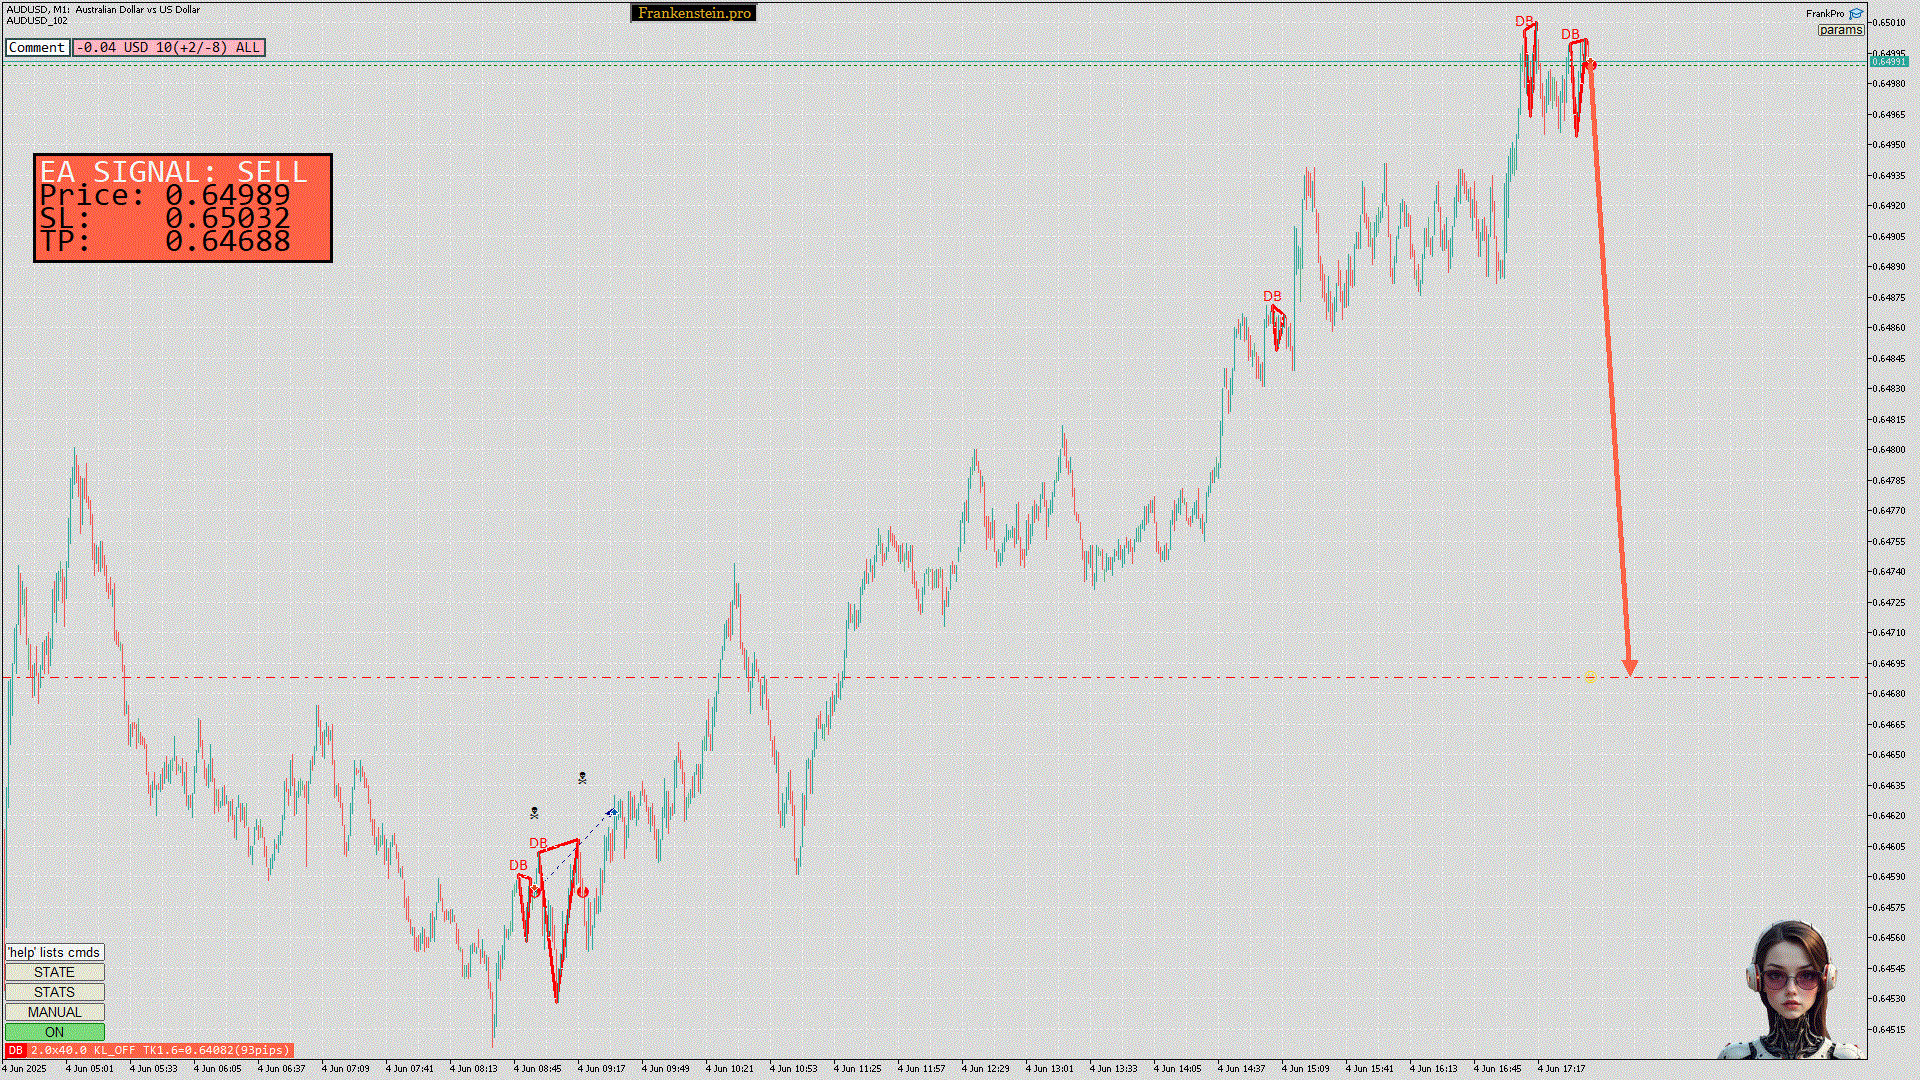
Task: Click the red DB status bar at bottom
Action: click(x=150, y=1050)
